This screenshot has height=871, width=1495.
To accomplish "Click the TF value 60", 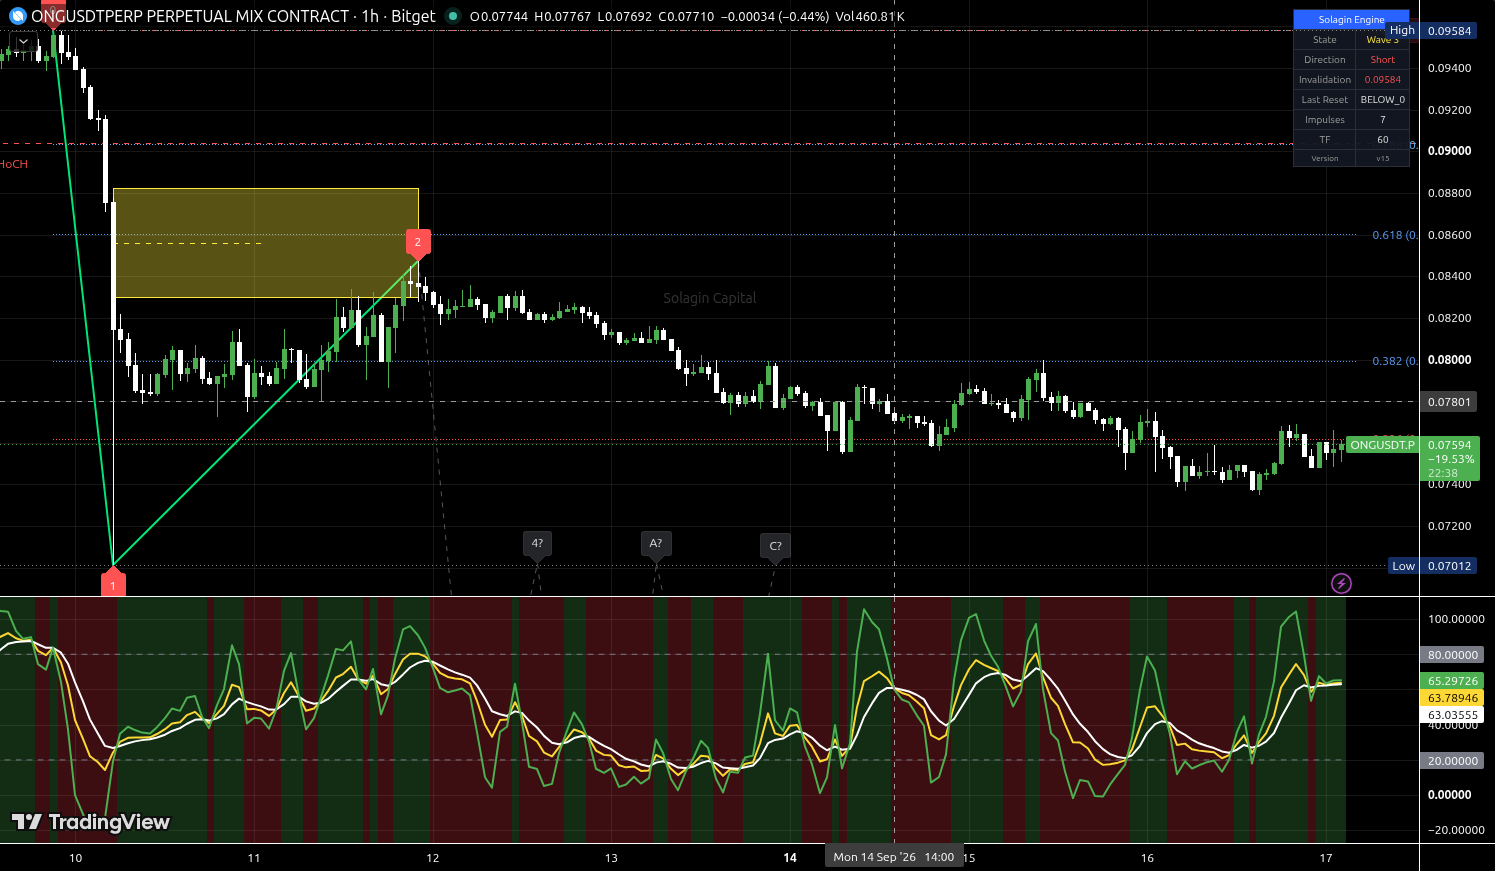I will tap(1382, 140).
